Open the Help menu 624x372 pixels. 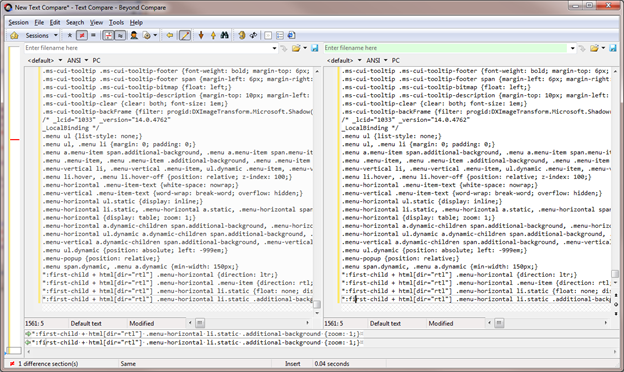coord(136,22)
